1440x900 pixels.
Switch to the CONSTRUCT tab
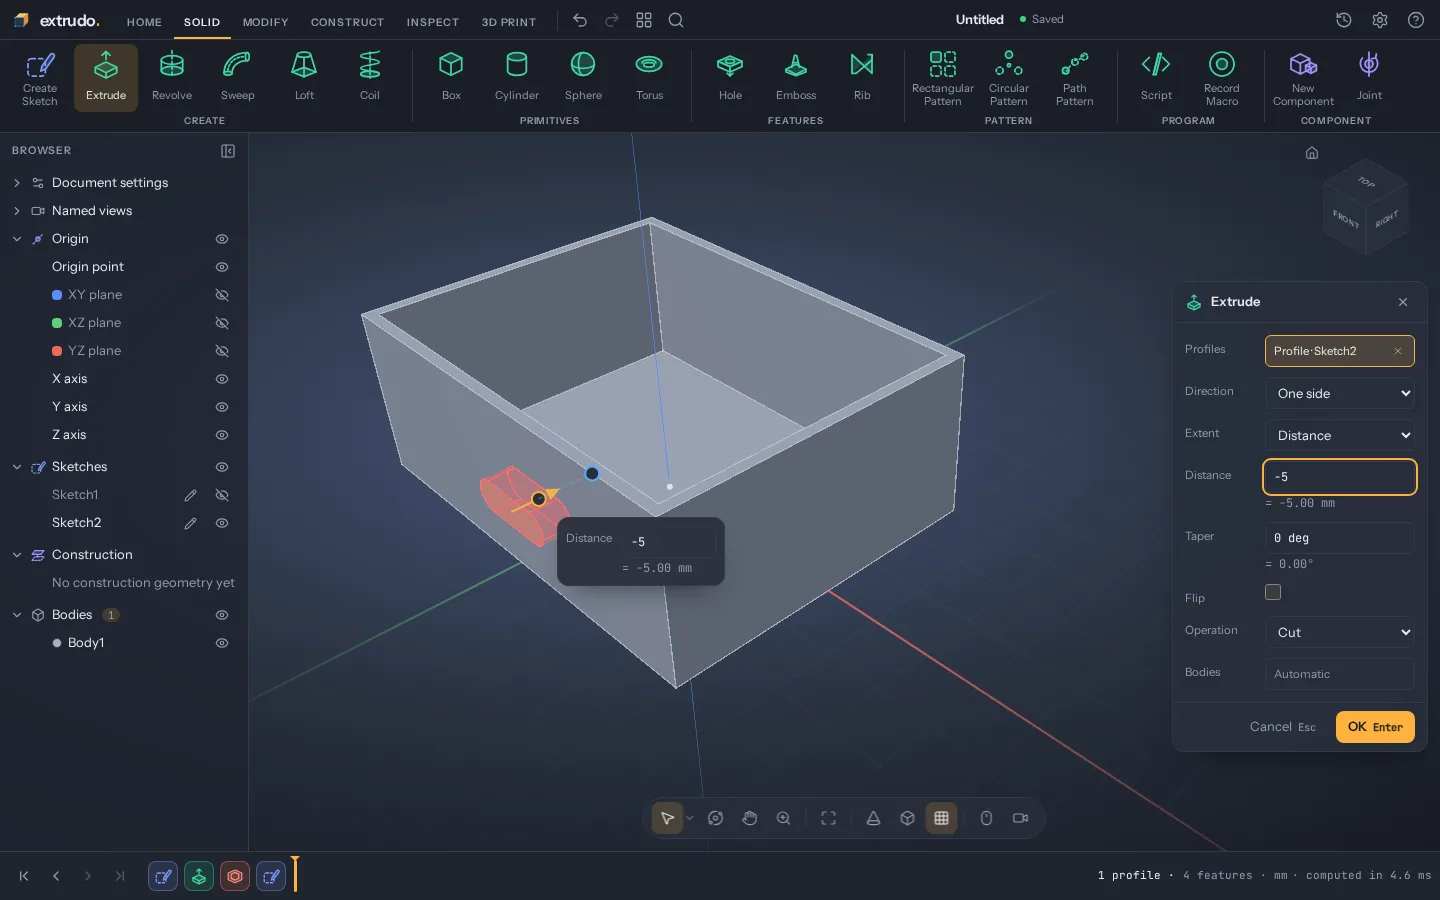(x=347, y=21)
